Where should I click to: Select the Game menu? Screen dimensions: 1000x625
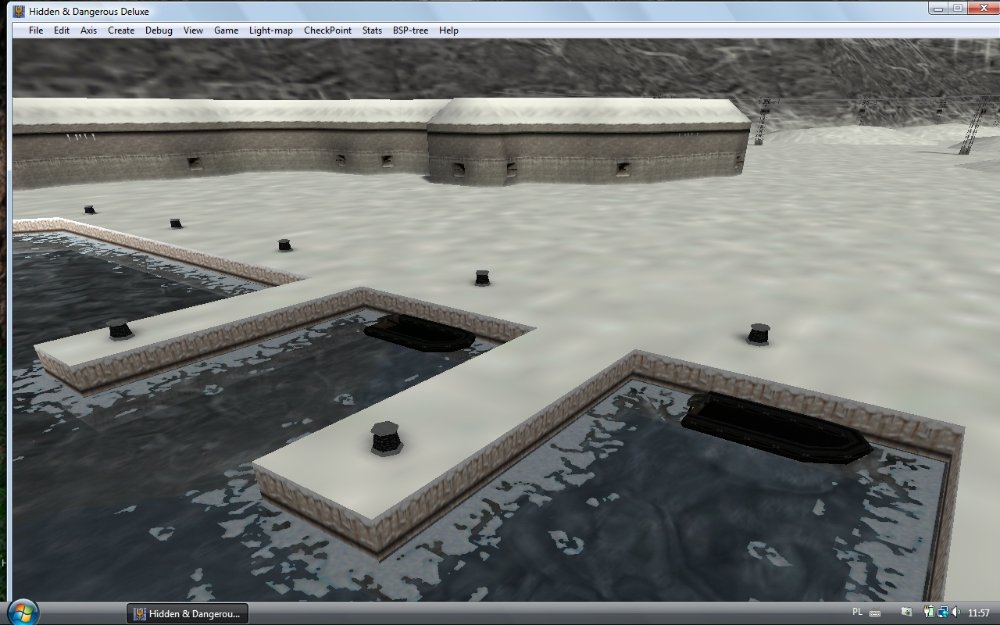point(226,30)
